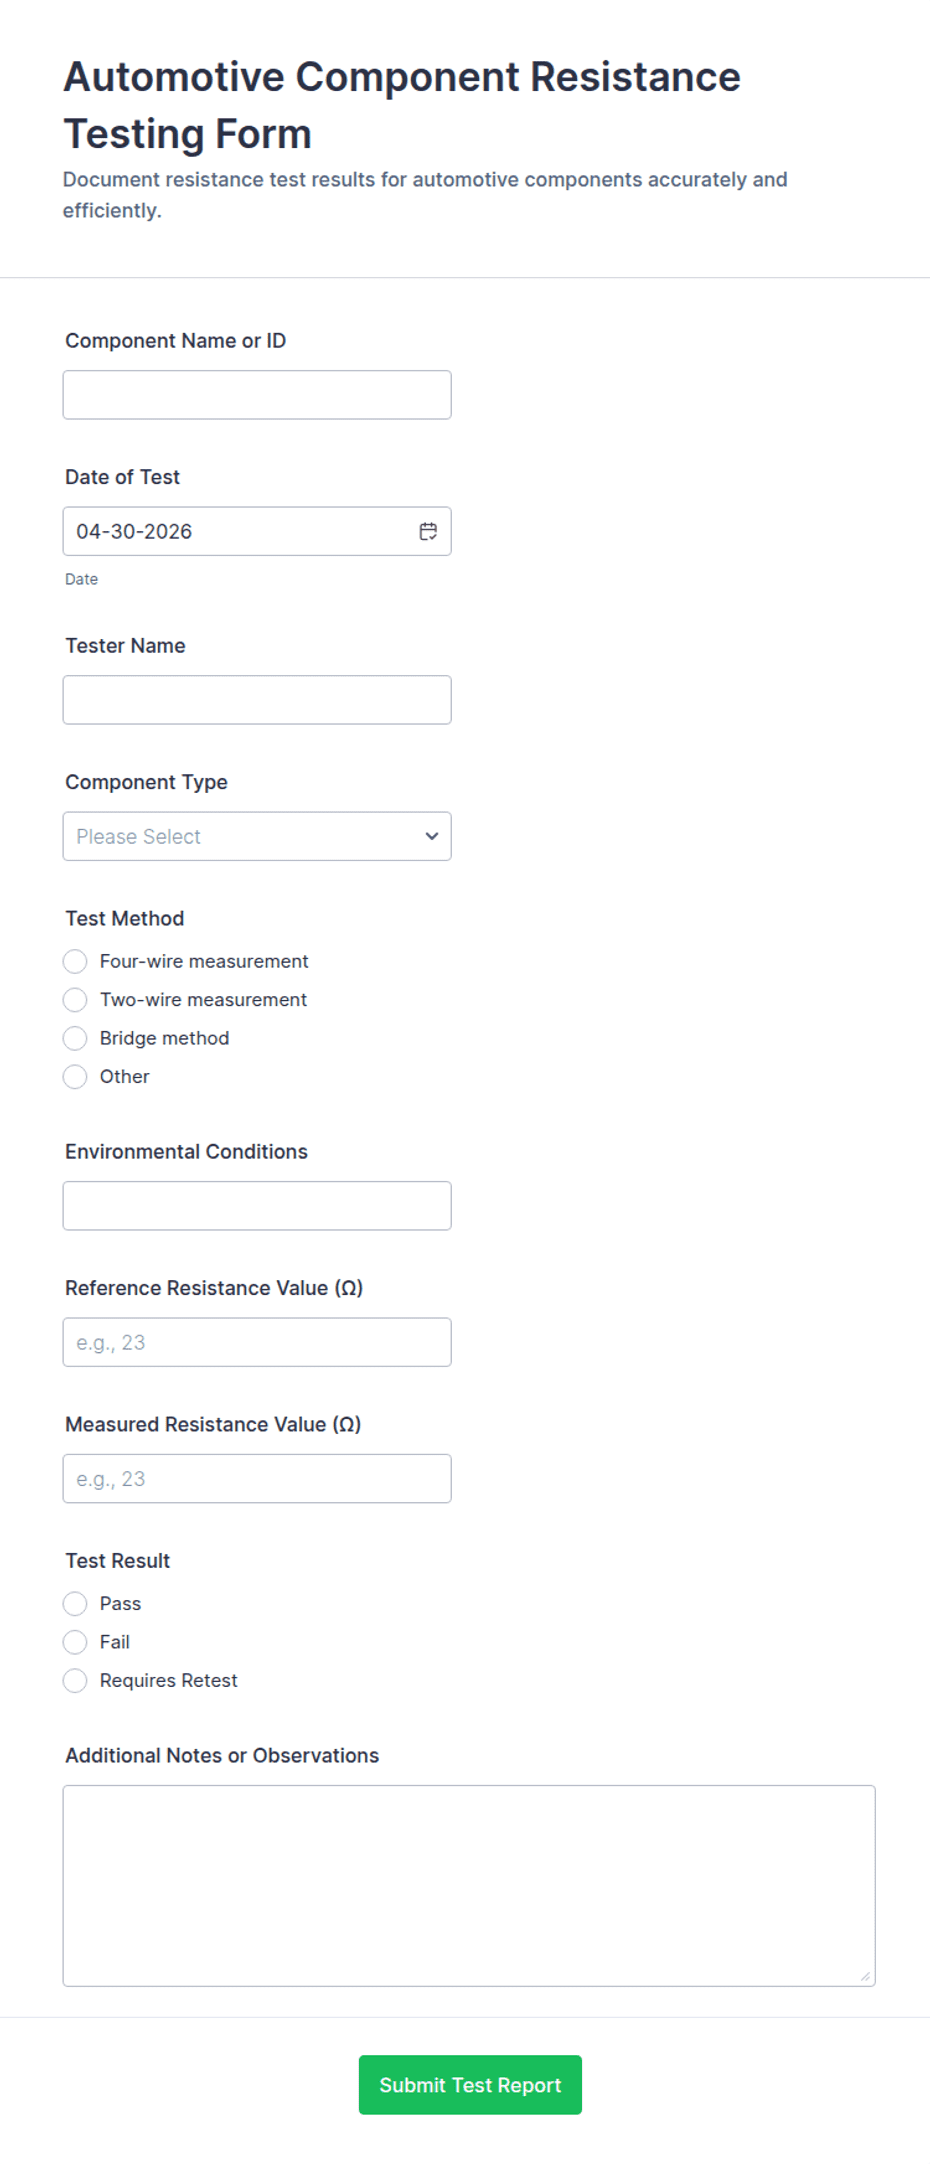
Task: Open the calendar date picker icon
Action: point(428,531)
